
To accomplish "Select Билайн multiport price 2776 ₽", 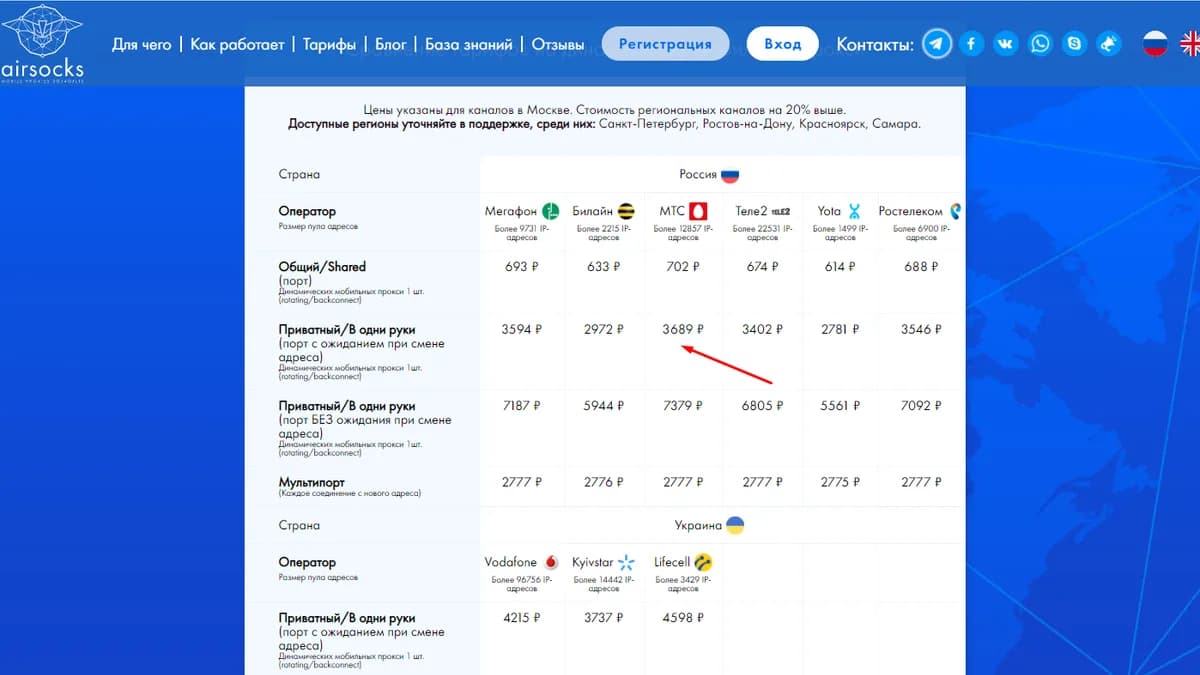I will coord(604,482).
